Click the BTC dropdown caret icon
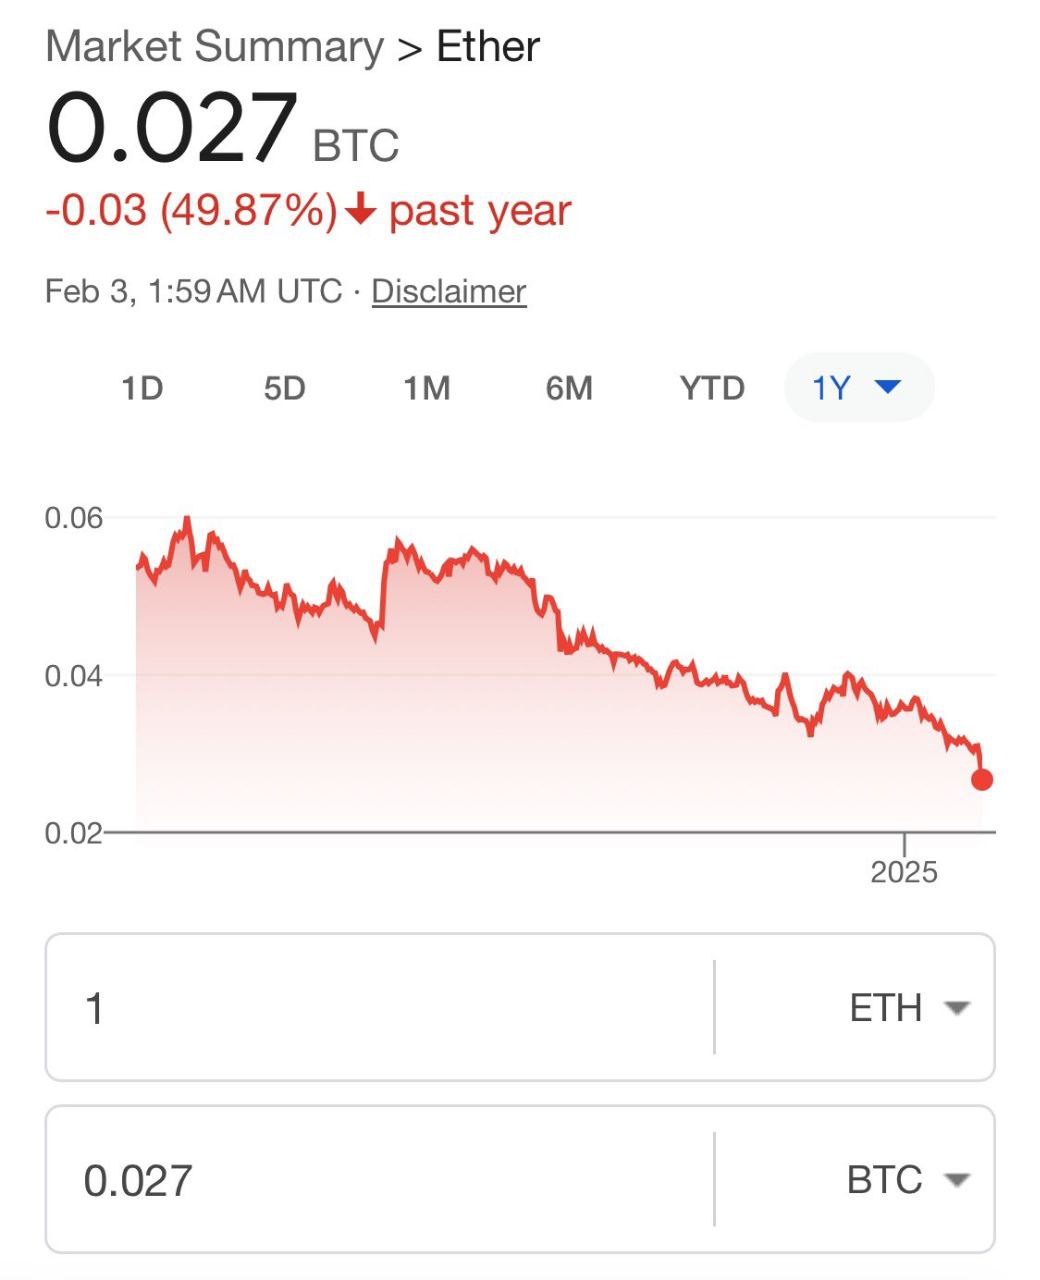 957,1180
